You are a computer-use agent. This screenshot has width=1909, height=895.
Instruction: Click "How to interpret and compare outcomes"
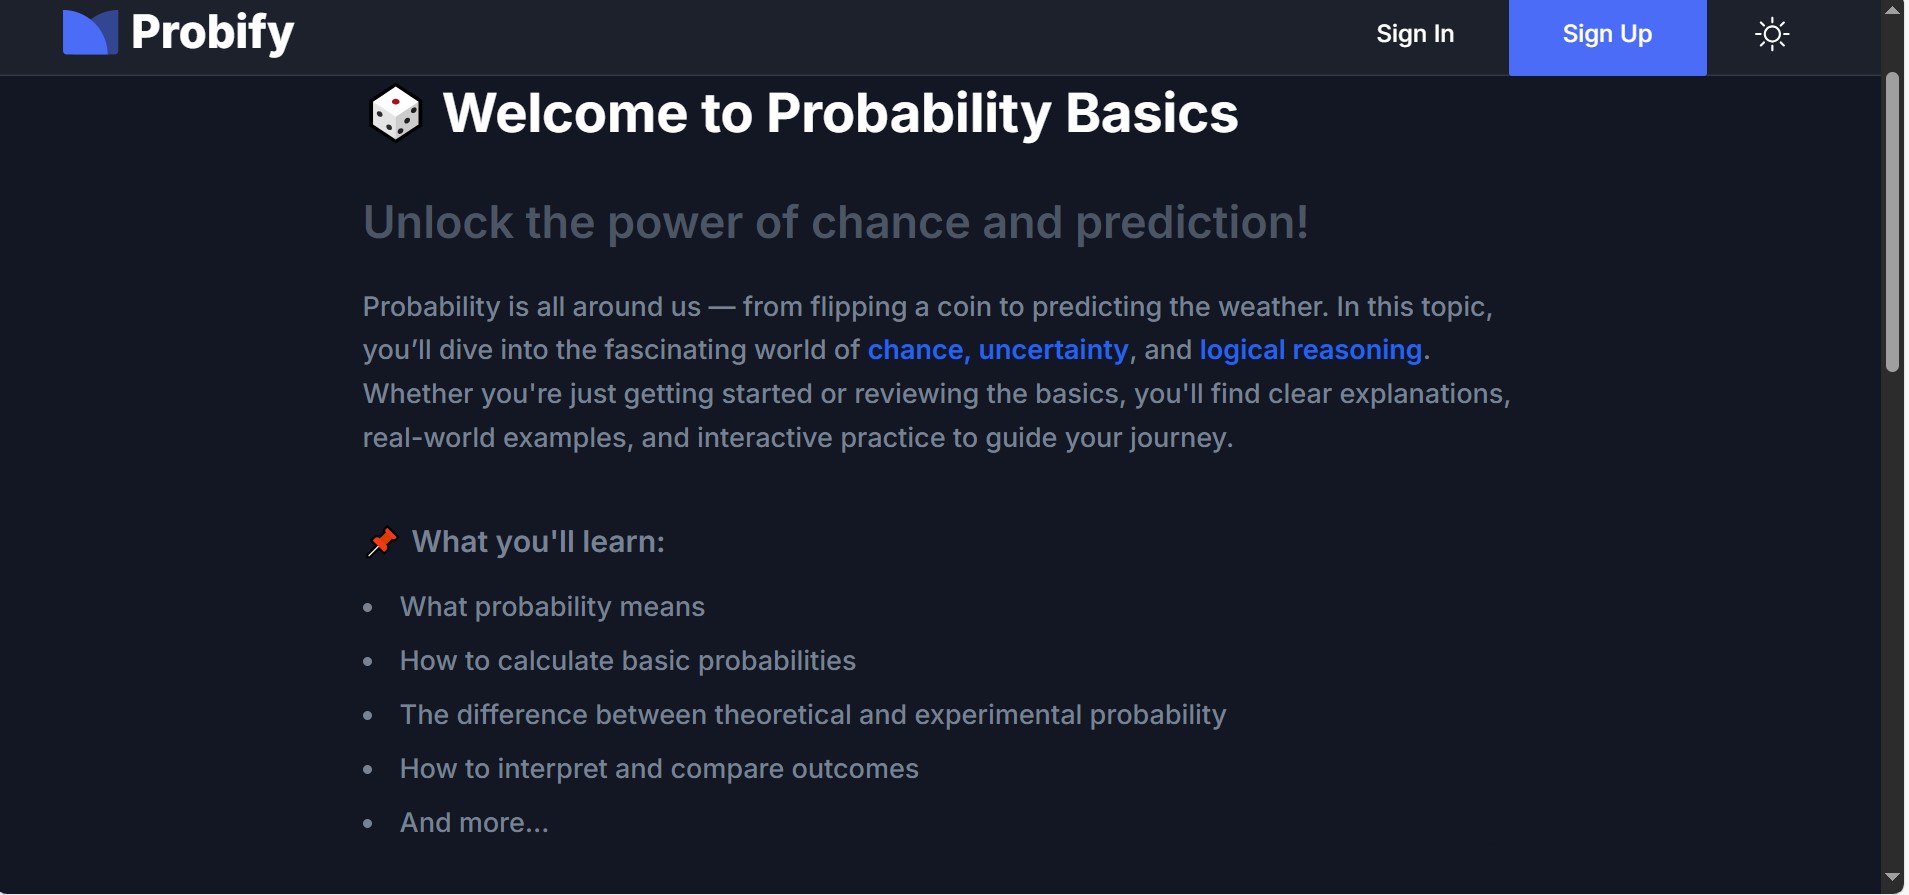coord(658,769)
